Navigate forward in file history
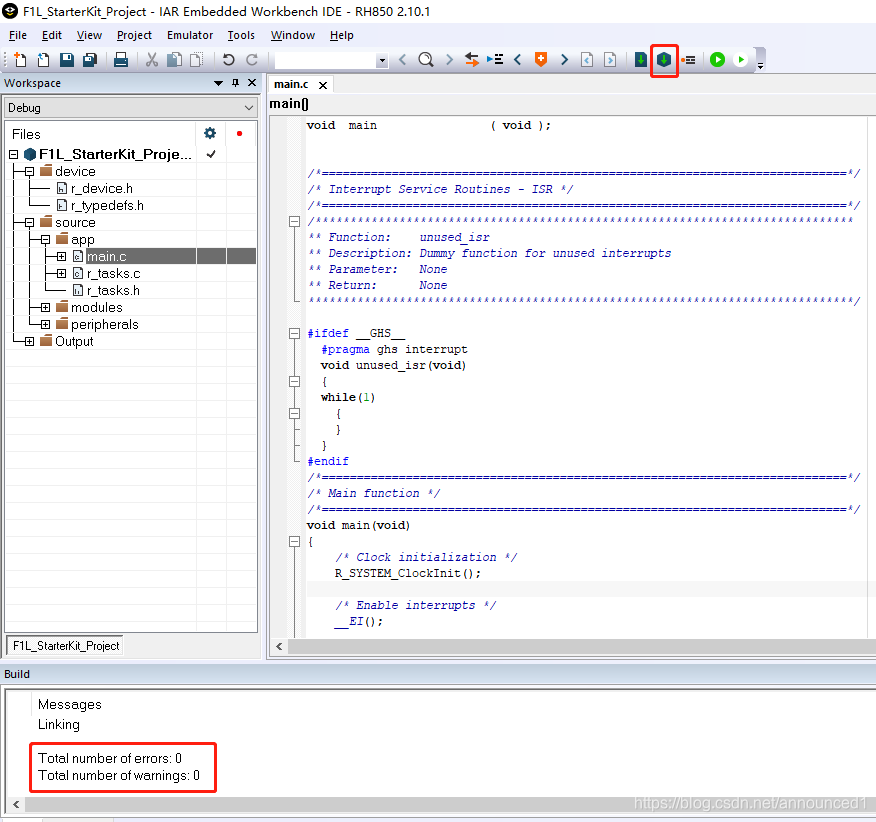This screenshot has width=876, height=822. pos(610,59)
